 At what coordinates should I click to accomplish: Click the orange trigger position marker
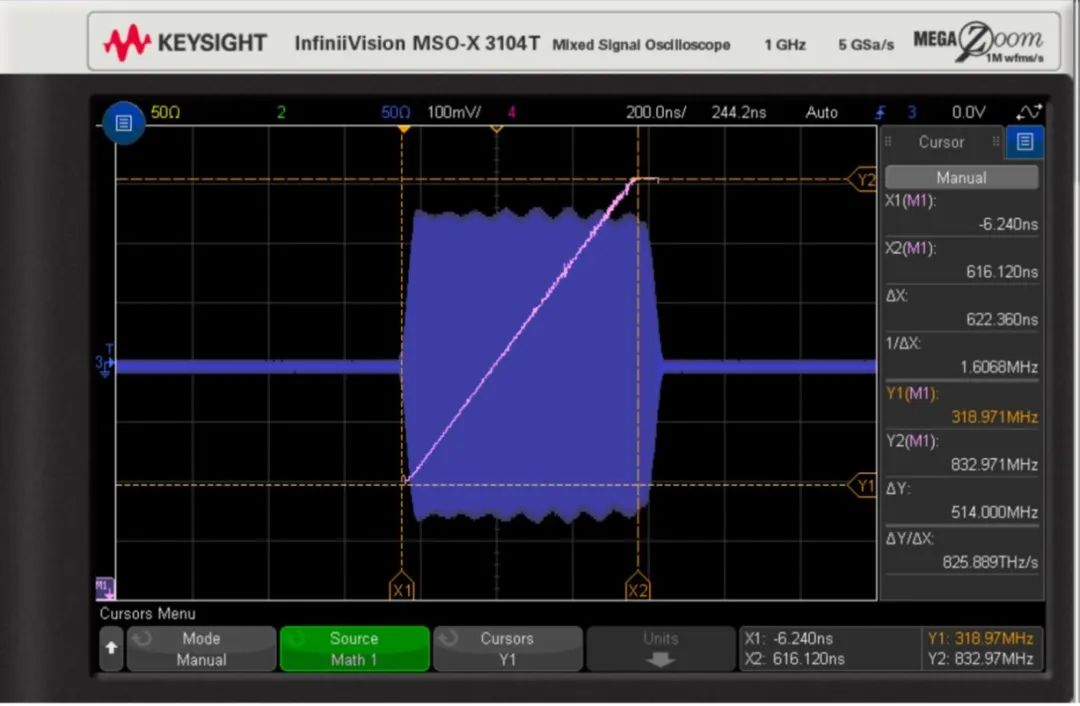[x=404, y=129]
